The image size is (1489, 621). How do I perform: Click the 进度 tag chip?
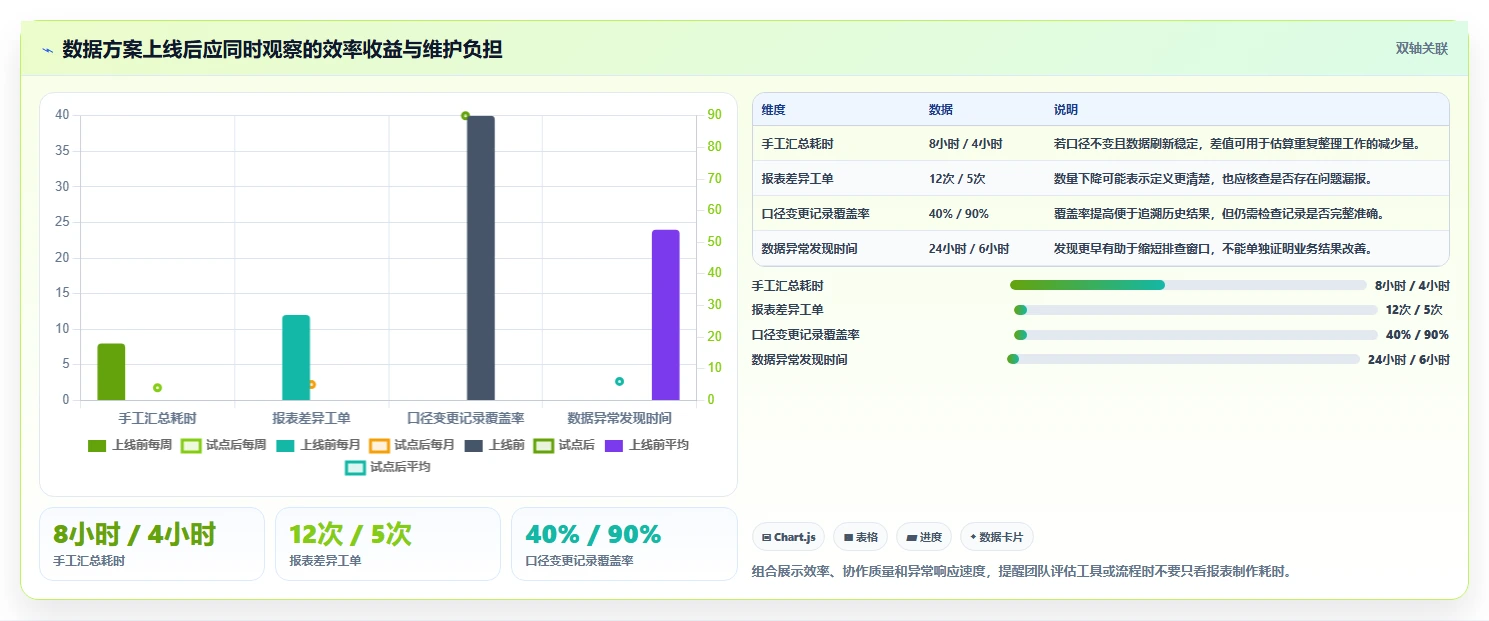[924, 537]
